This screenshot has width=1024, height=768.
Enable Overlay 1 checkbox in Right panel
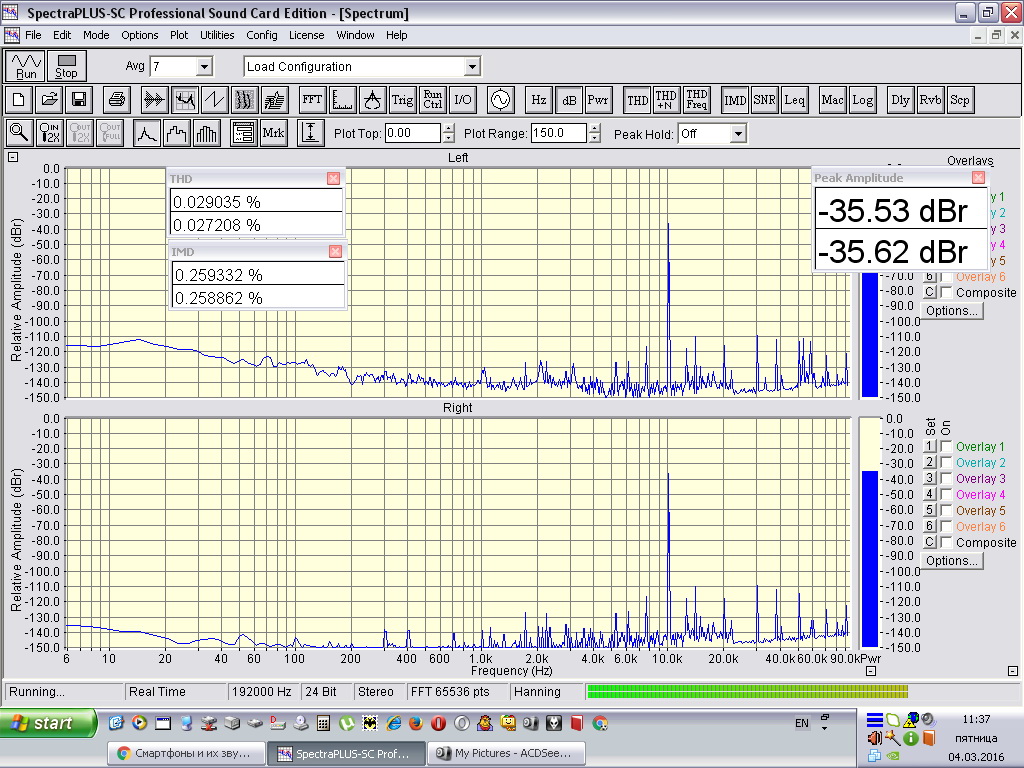click(x=946, y=447)
